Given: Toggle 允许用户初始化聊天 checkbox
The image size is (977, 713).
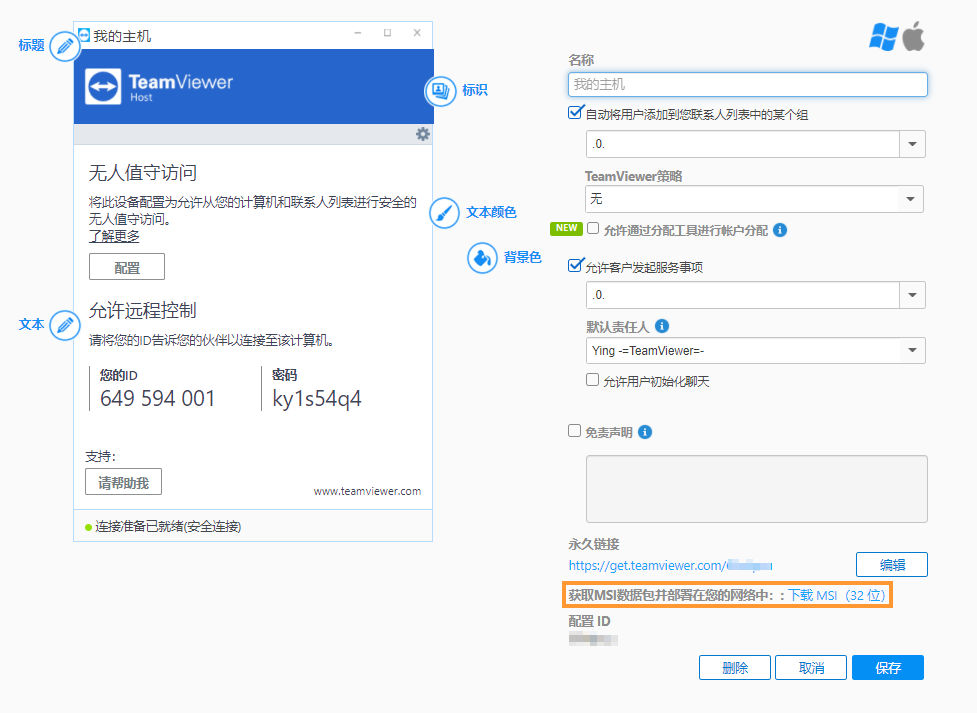Looking at the screenshot, I should (x=593, y=380).
